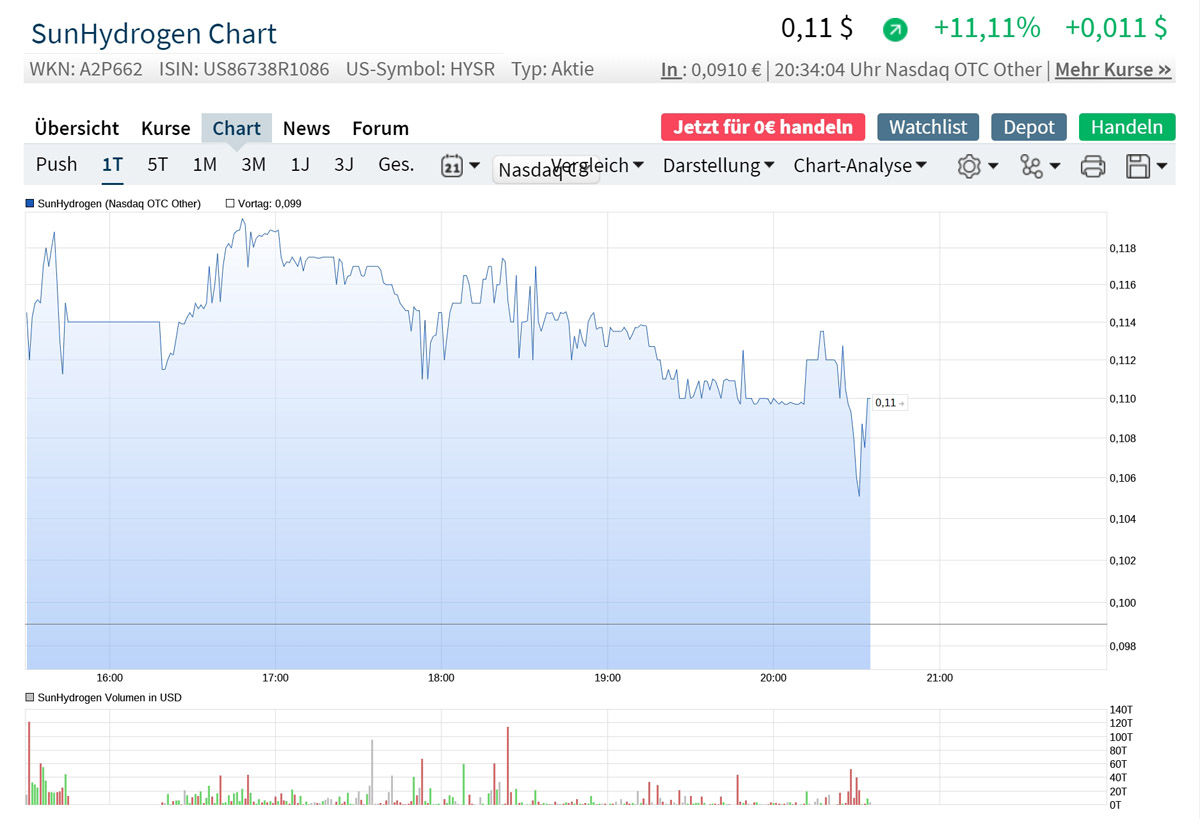Open the calendar date picker icon
Viewport: 1200px width, 819px height.
(x=452, y=166)
